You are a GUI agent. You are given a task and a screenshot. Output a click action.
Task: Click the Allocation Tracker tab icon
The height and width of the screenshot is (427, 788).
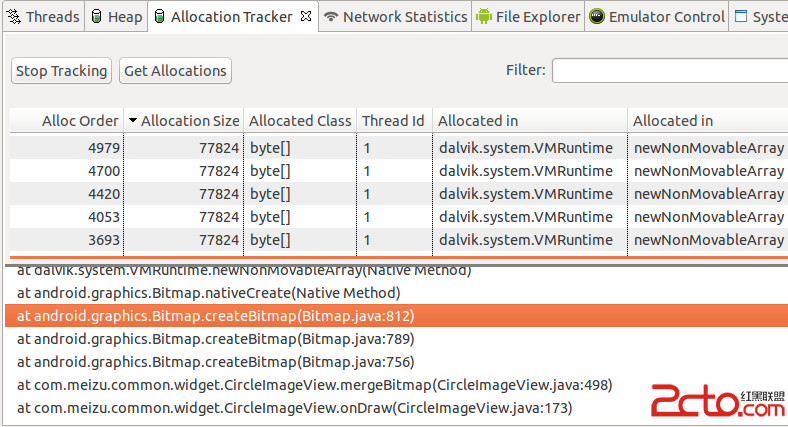[159, 17]
